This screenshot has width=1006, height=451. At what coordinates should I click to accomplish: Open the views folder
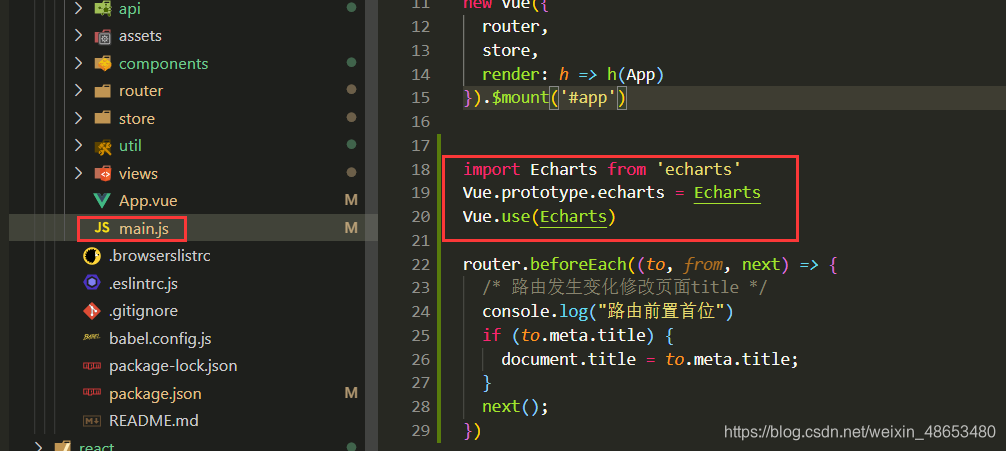[138, 173]
